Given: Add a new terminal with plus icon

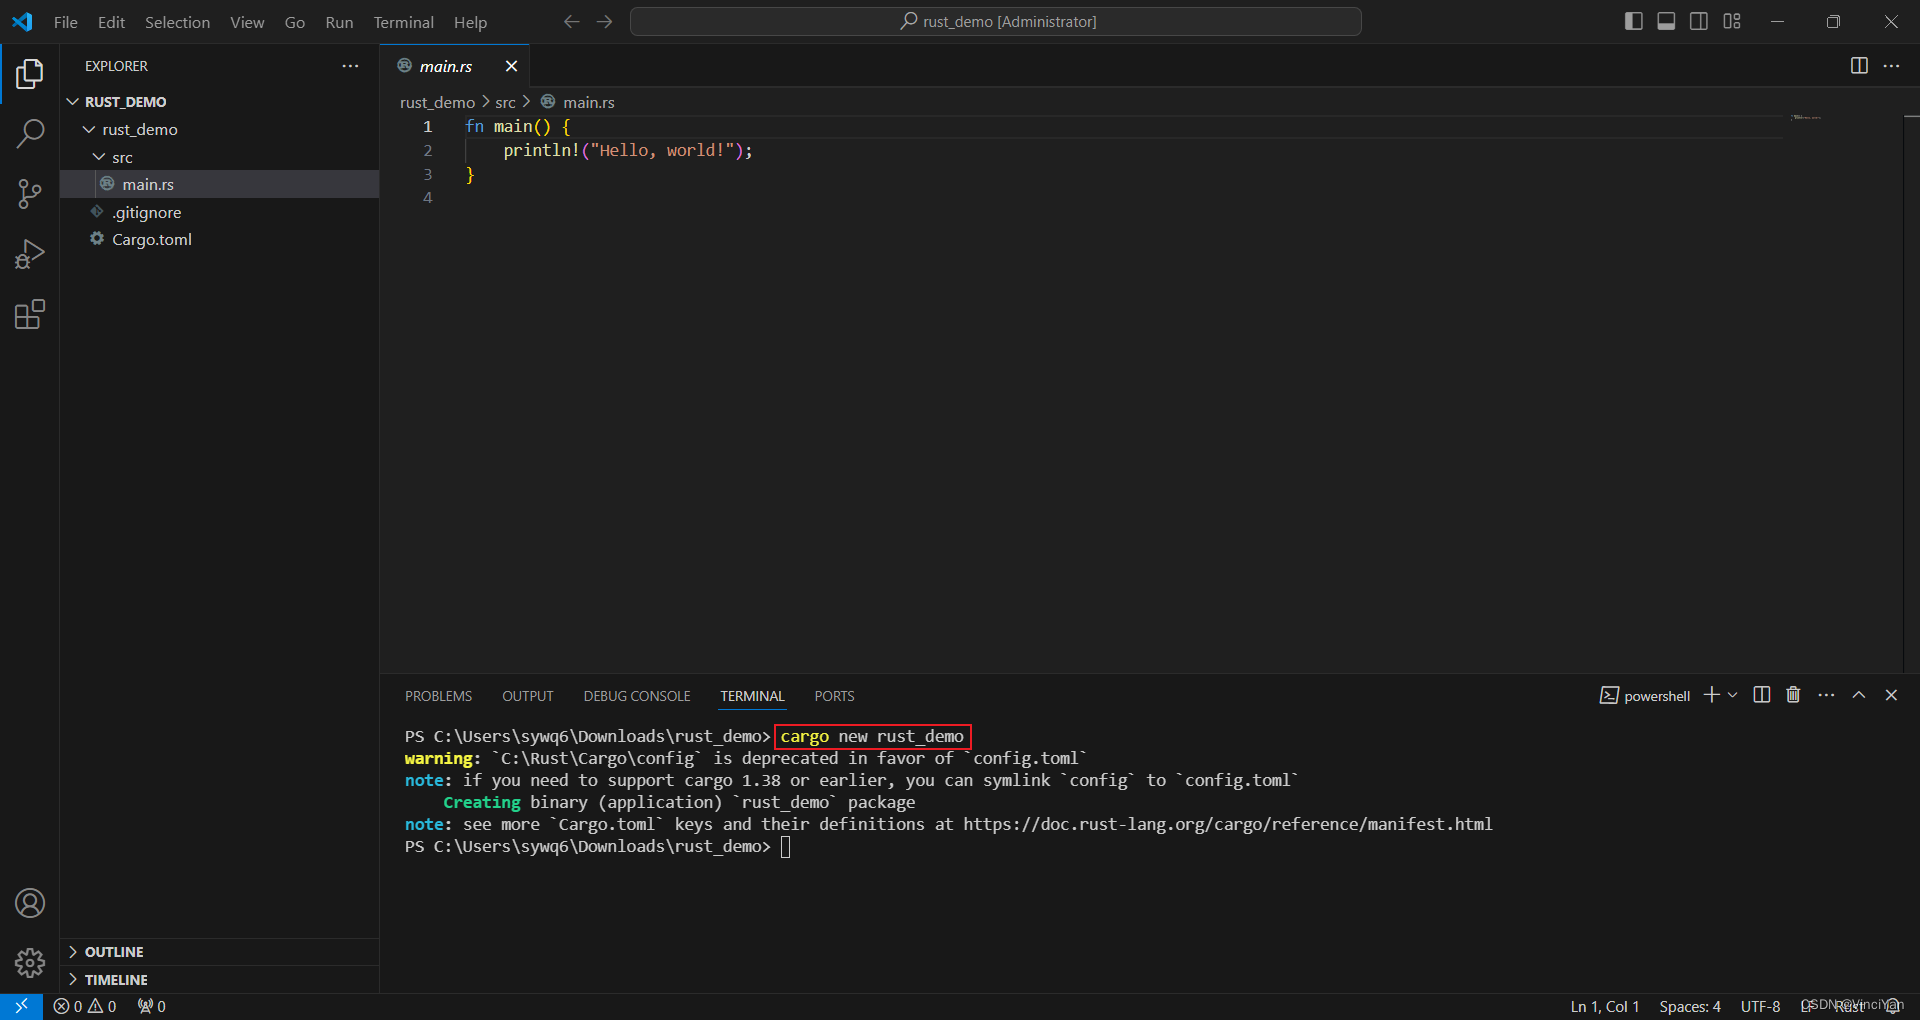Looking at the screenshot, I should 1711,695.
